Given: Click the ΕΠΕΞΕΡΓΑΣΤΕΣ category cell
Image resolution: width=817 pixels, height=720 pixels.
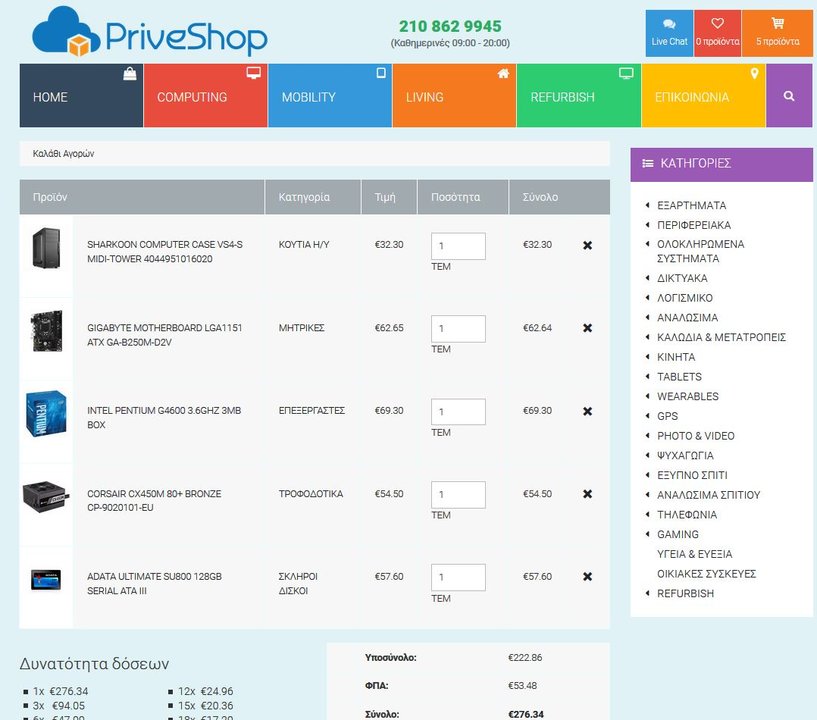Looking at the screenshot, I should tap(312, 411).
